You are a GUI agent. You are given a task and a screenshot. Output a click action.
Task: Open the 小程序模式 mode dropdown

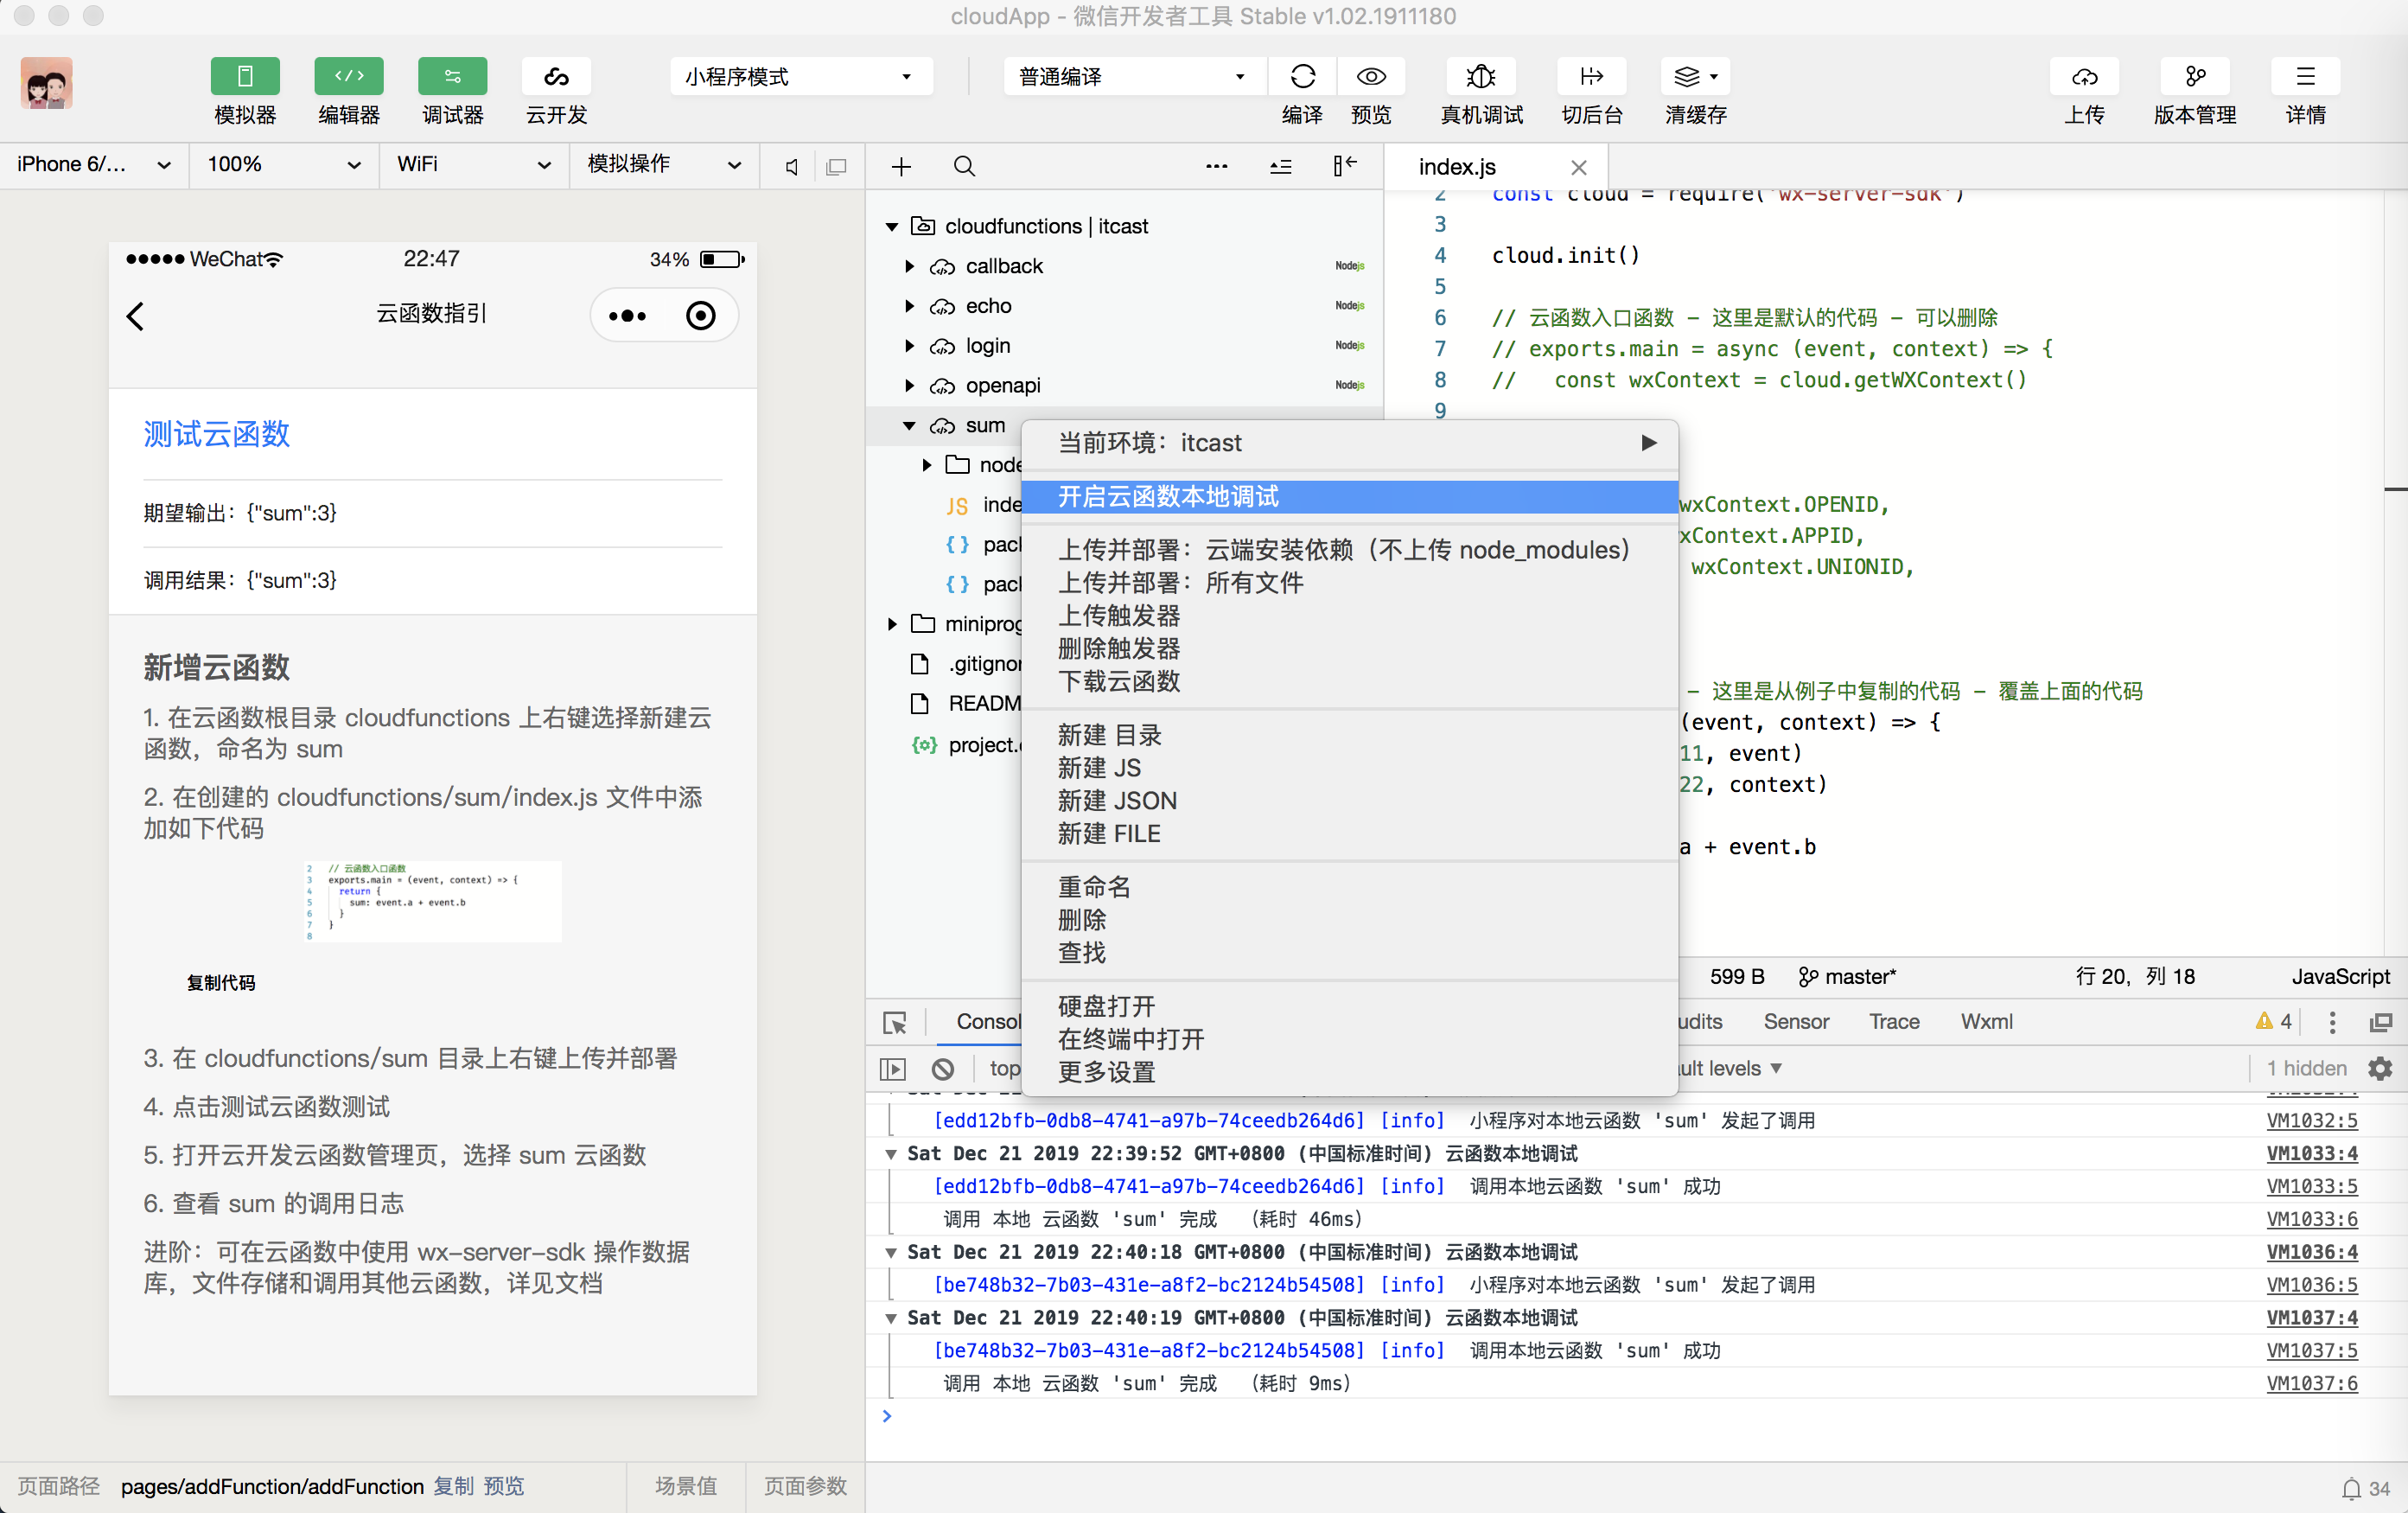pos(801,77)
